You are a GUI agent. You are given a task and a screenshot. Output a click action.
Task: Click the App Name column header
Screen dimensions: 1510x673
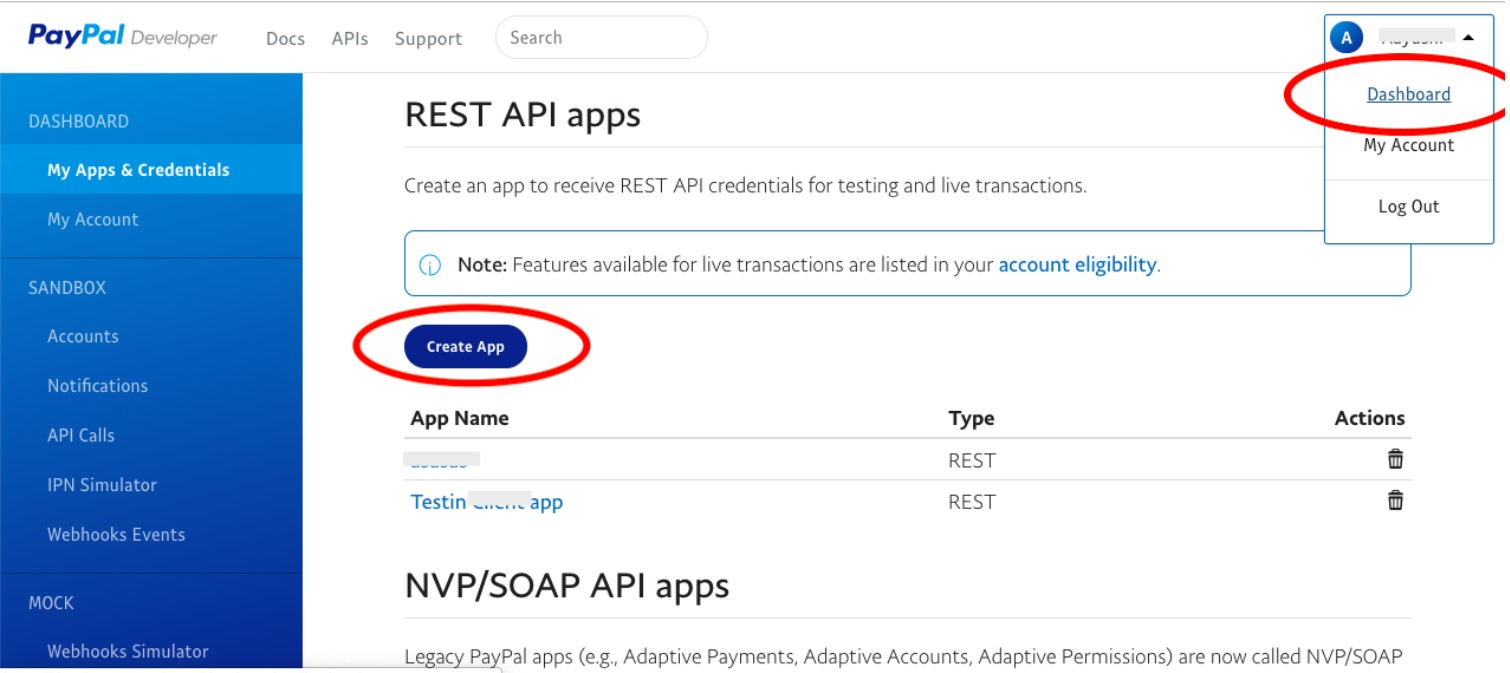click(x=459, y=418)
